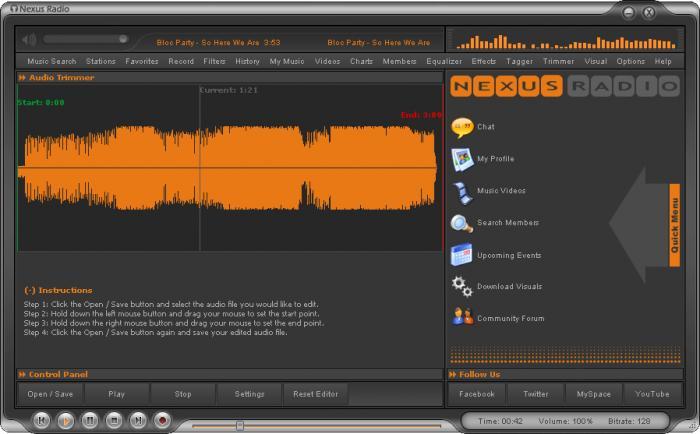Click the Download Visuals label
The image size is (700, 434).
(x=509, y=287)
